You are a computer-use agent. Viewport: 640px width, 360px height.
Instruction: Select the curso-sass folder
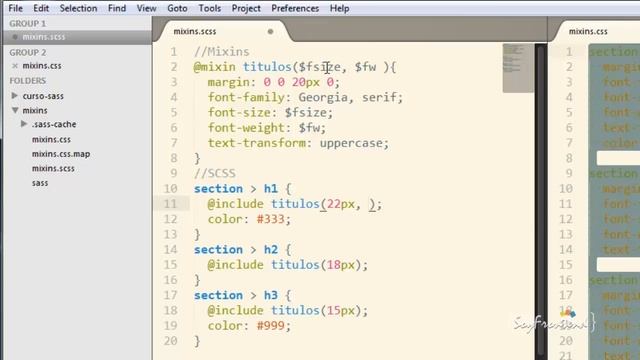click(43, 96)
